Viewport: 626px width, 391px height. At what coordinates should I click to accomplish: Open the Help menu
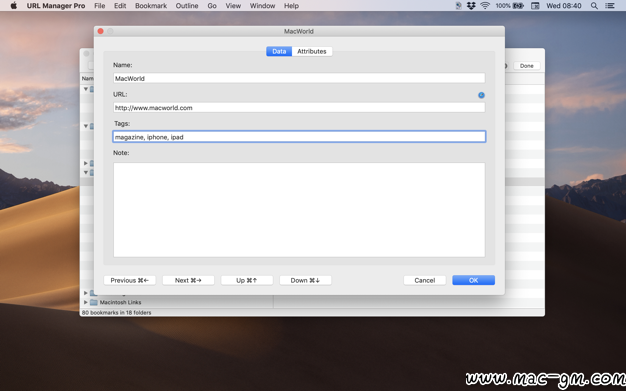pos(291,6)
